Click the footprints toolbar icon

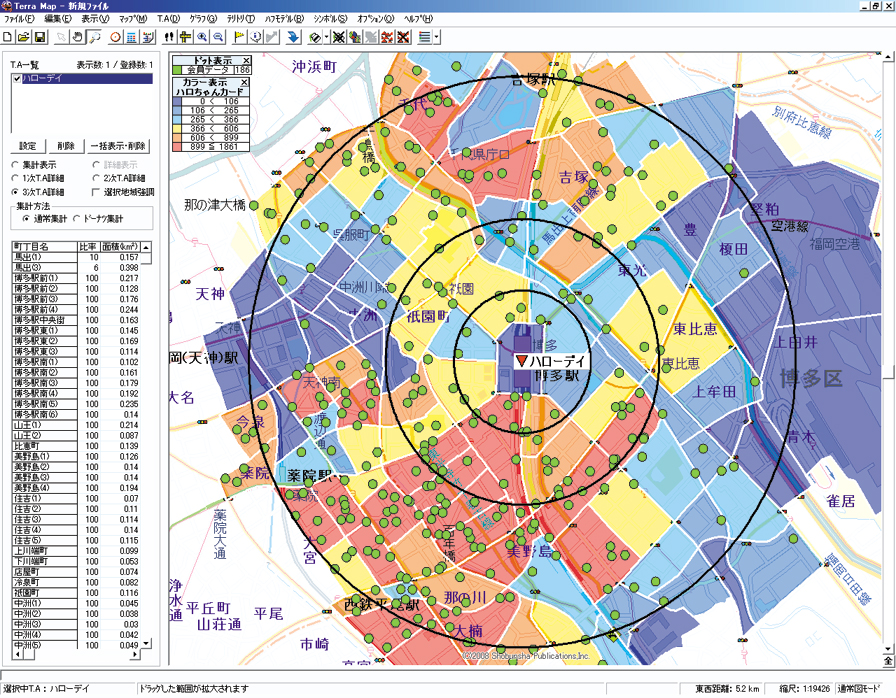coord(169,37)
